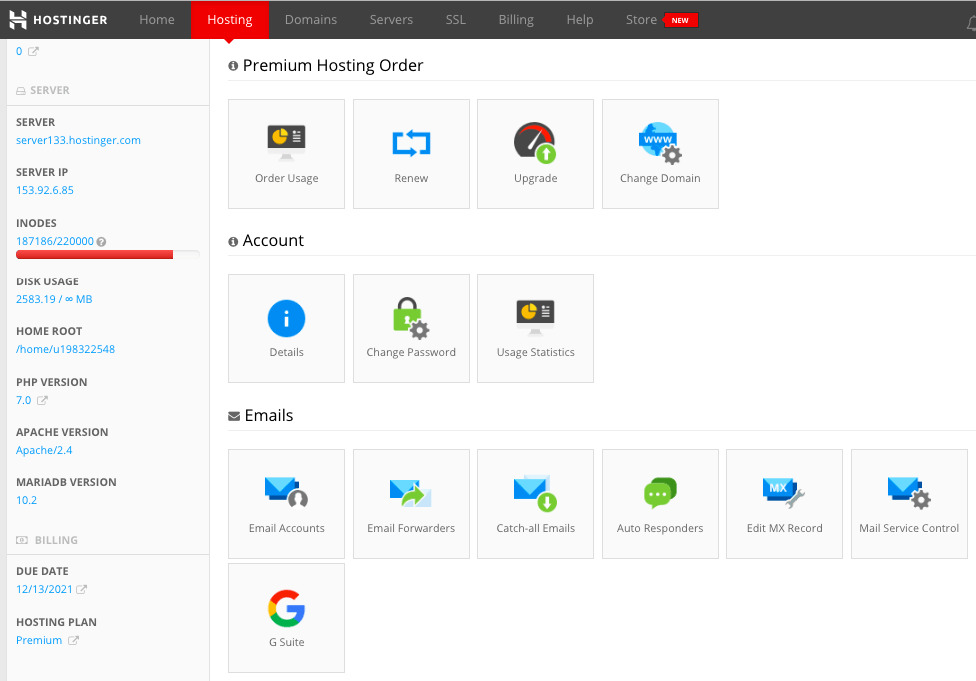
Task: Open the Change Domain tool
Action: 660,154
